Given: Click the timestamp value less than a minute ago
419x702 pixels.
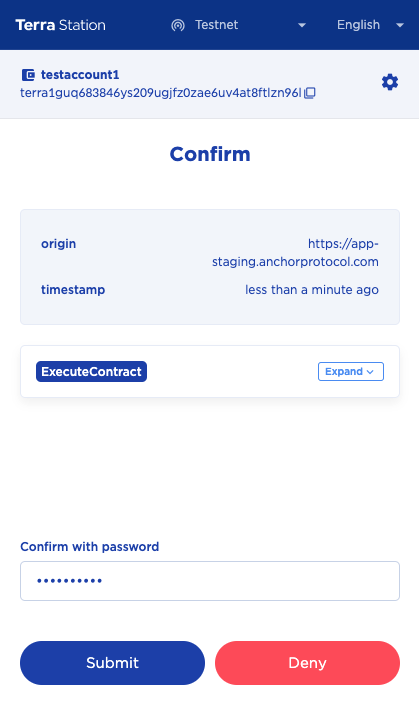Looking at the screenshot, I should click(x=312, y=290).
